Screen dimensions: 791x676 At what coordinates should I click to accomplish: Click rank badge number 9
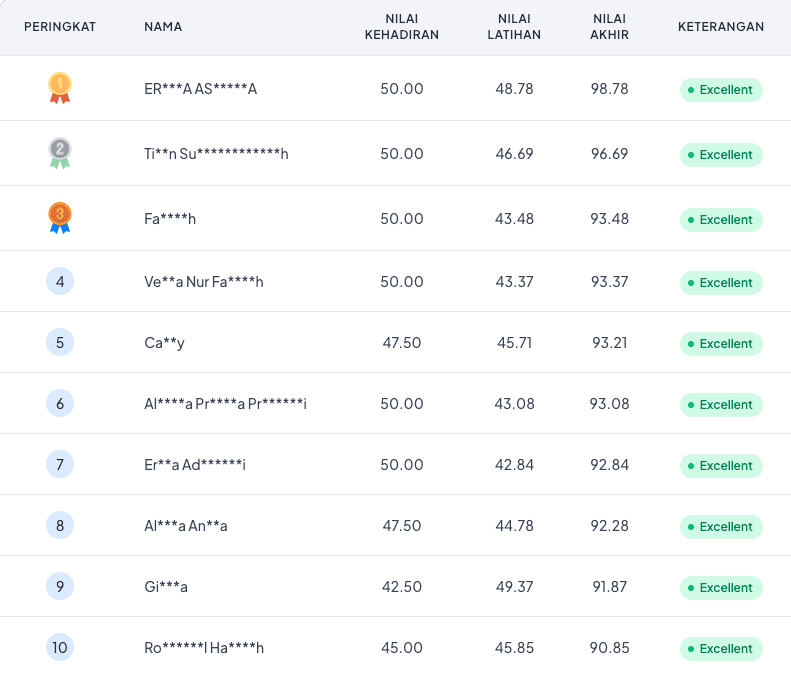coord(60,587)
